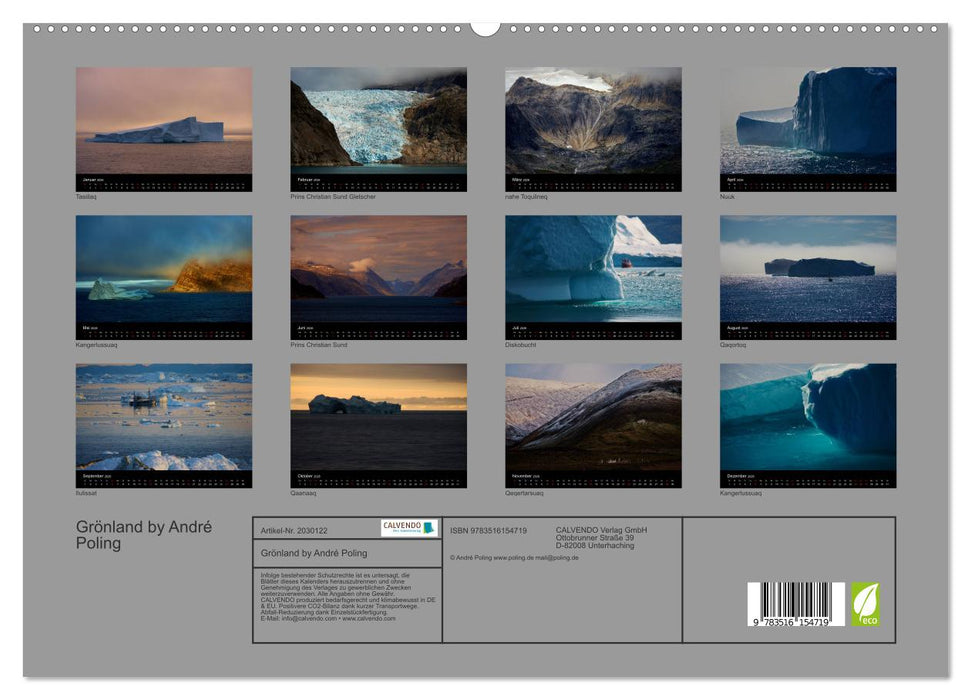Click the www.calvendo.com link
The image size is (971, 700).
pyautogui.click(x=370, y=618)
